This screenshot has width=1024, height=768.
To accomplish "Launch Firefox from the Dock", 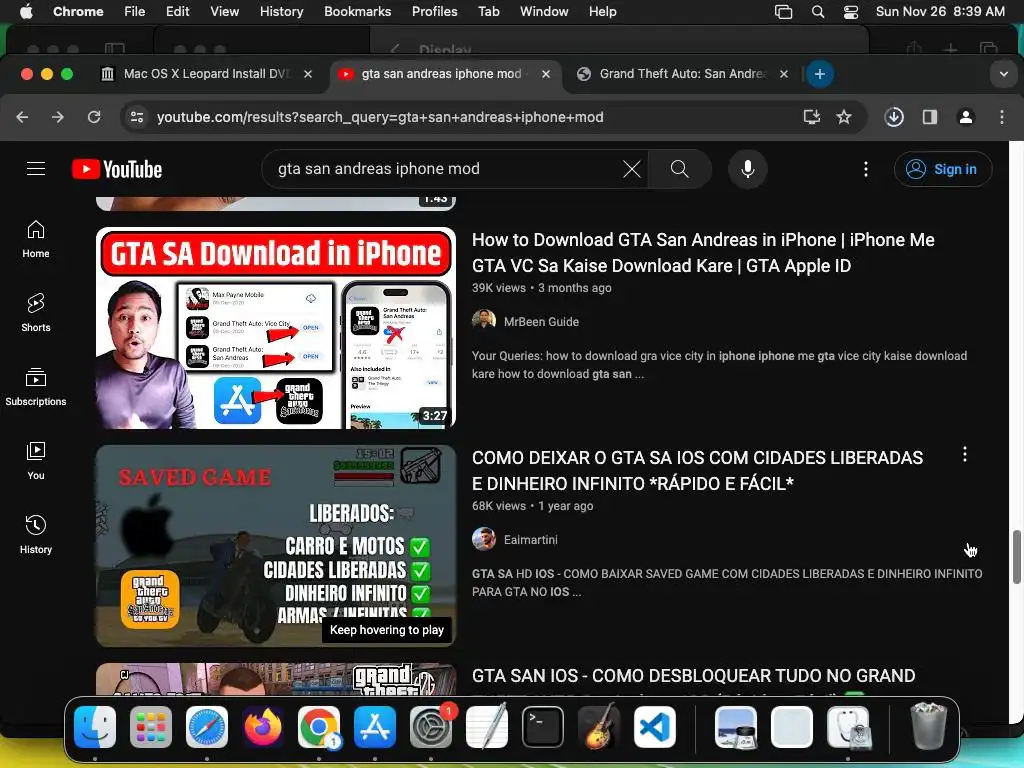I will coord(263,727).
